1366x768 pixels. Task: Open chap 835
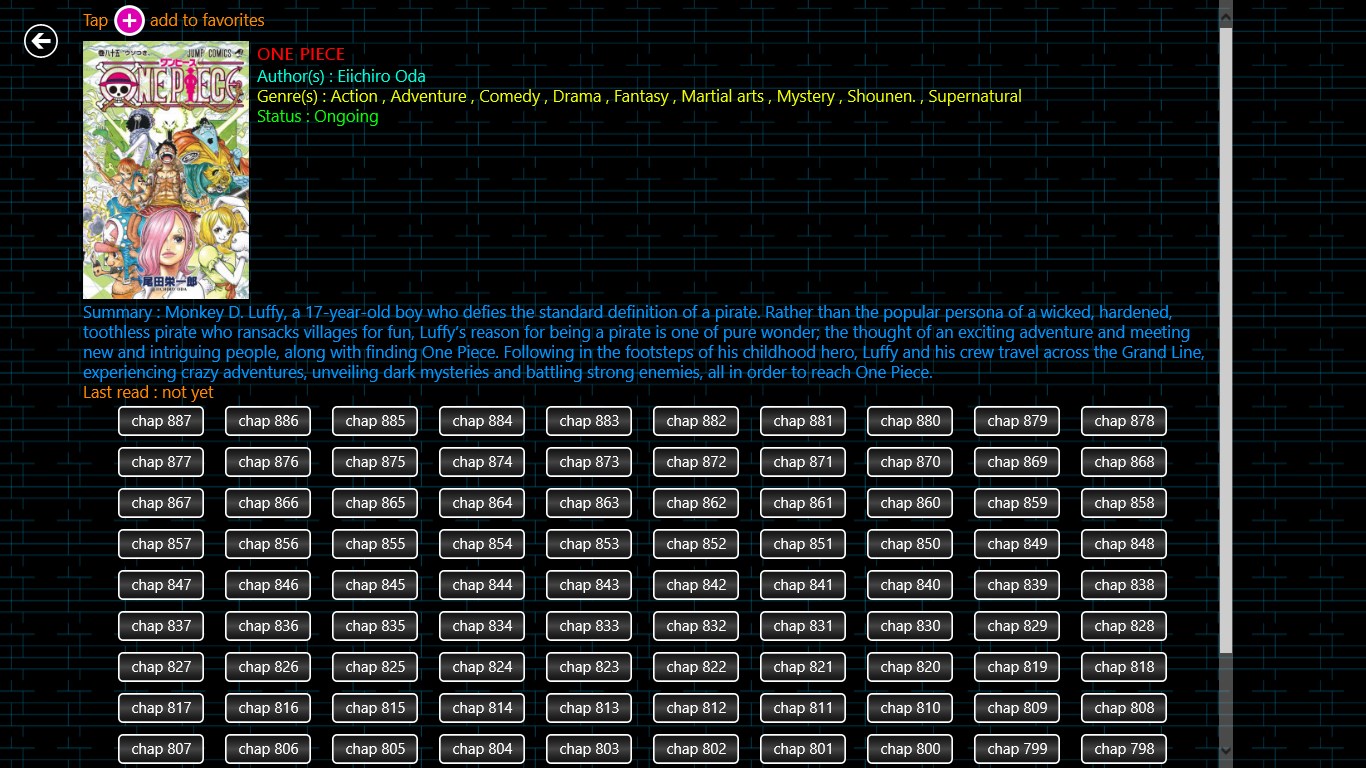(375, 626)
